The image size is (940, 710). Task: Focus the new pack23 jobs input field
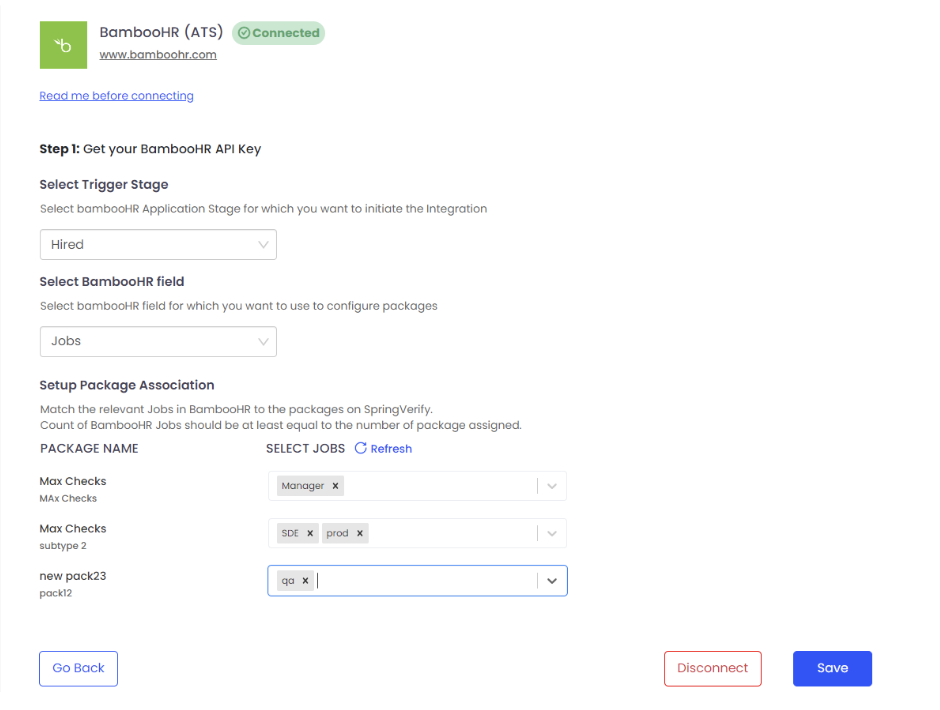[420, 580]
